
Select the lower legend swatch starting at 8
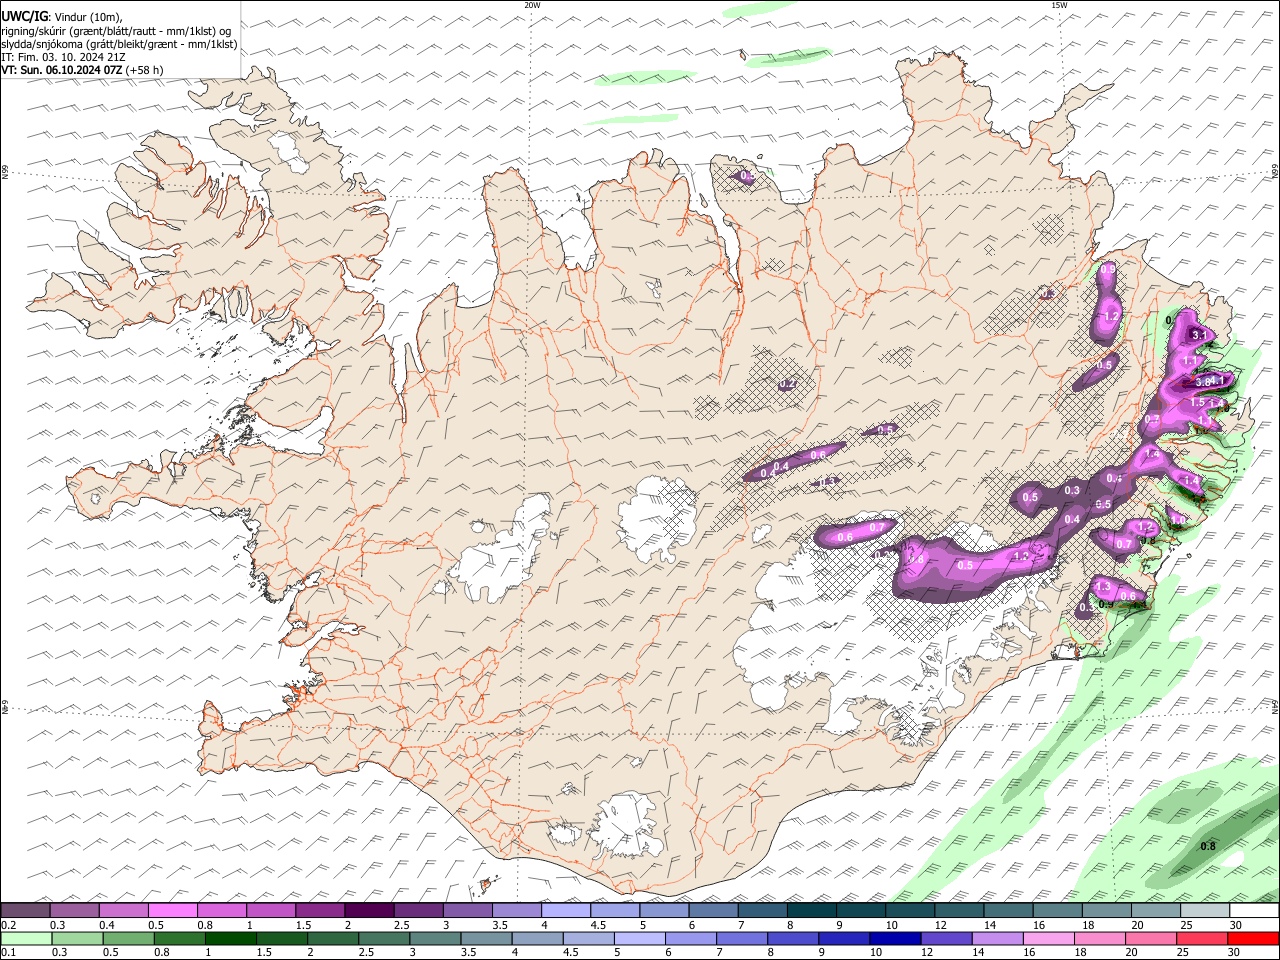point(793,938)
